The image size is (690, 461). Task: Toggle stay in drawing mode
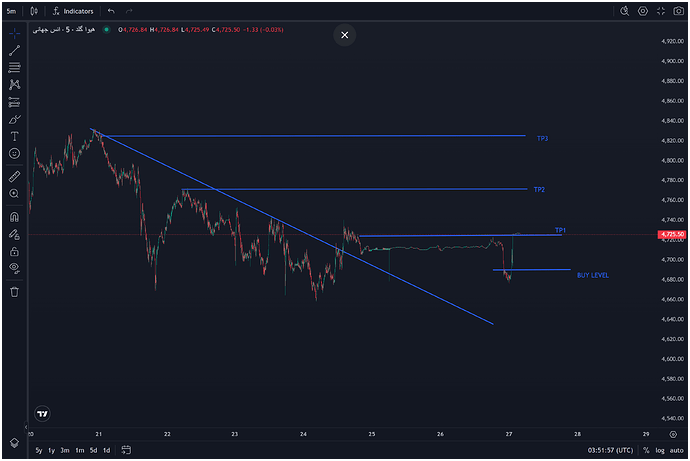[15, 234]
